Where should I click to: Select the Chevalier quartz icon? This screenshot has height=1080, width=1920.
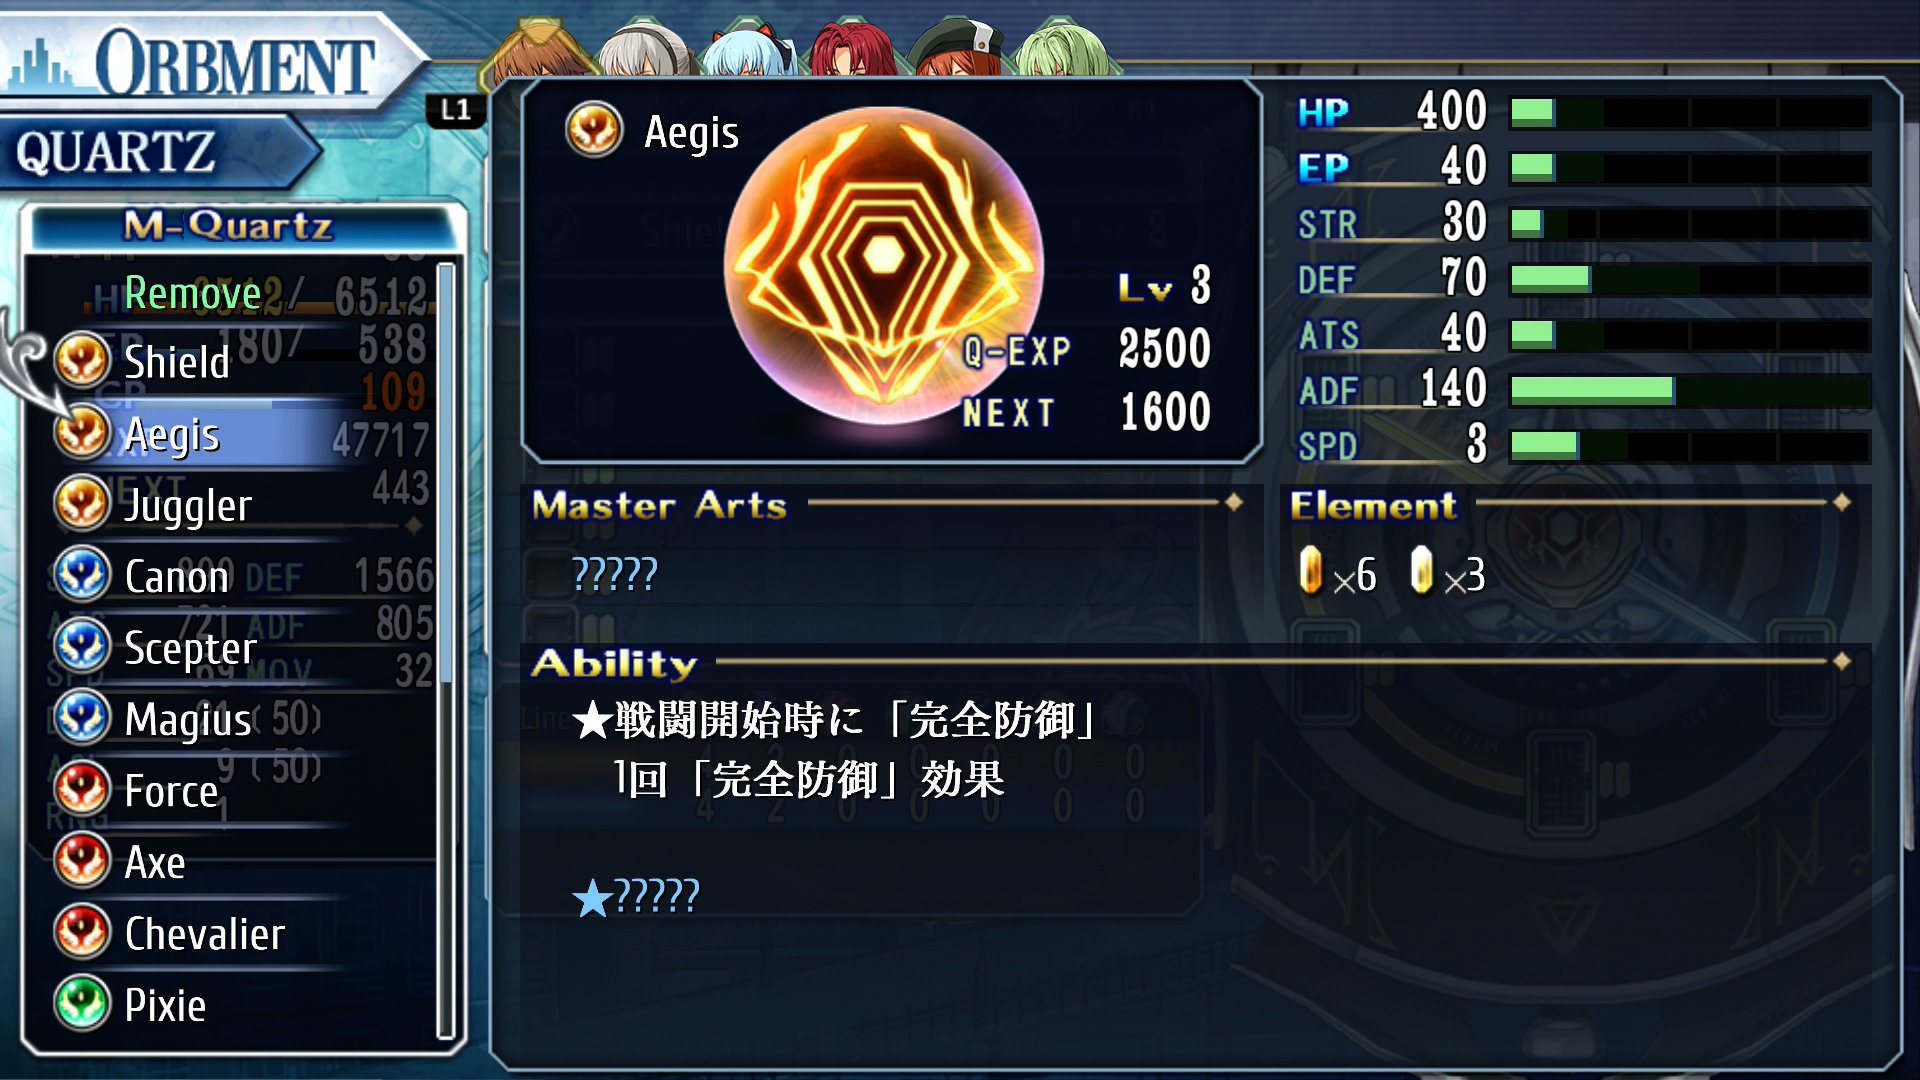[82, 933]
